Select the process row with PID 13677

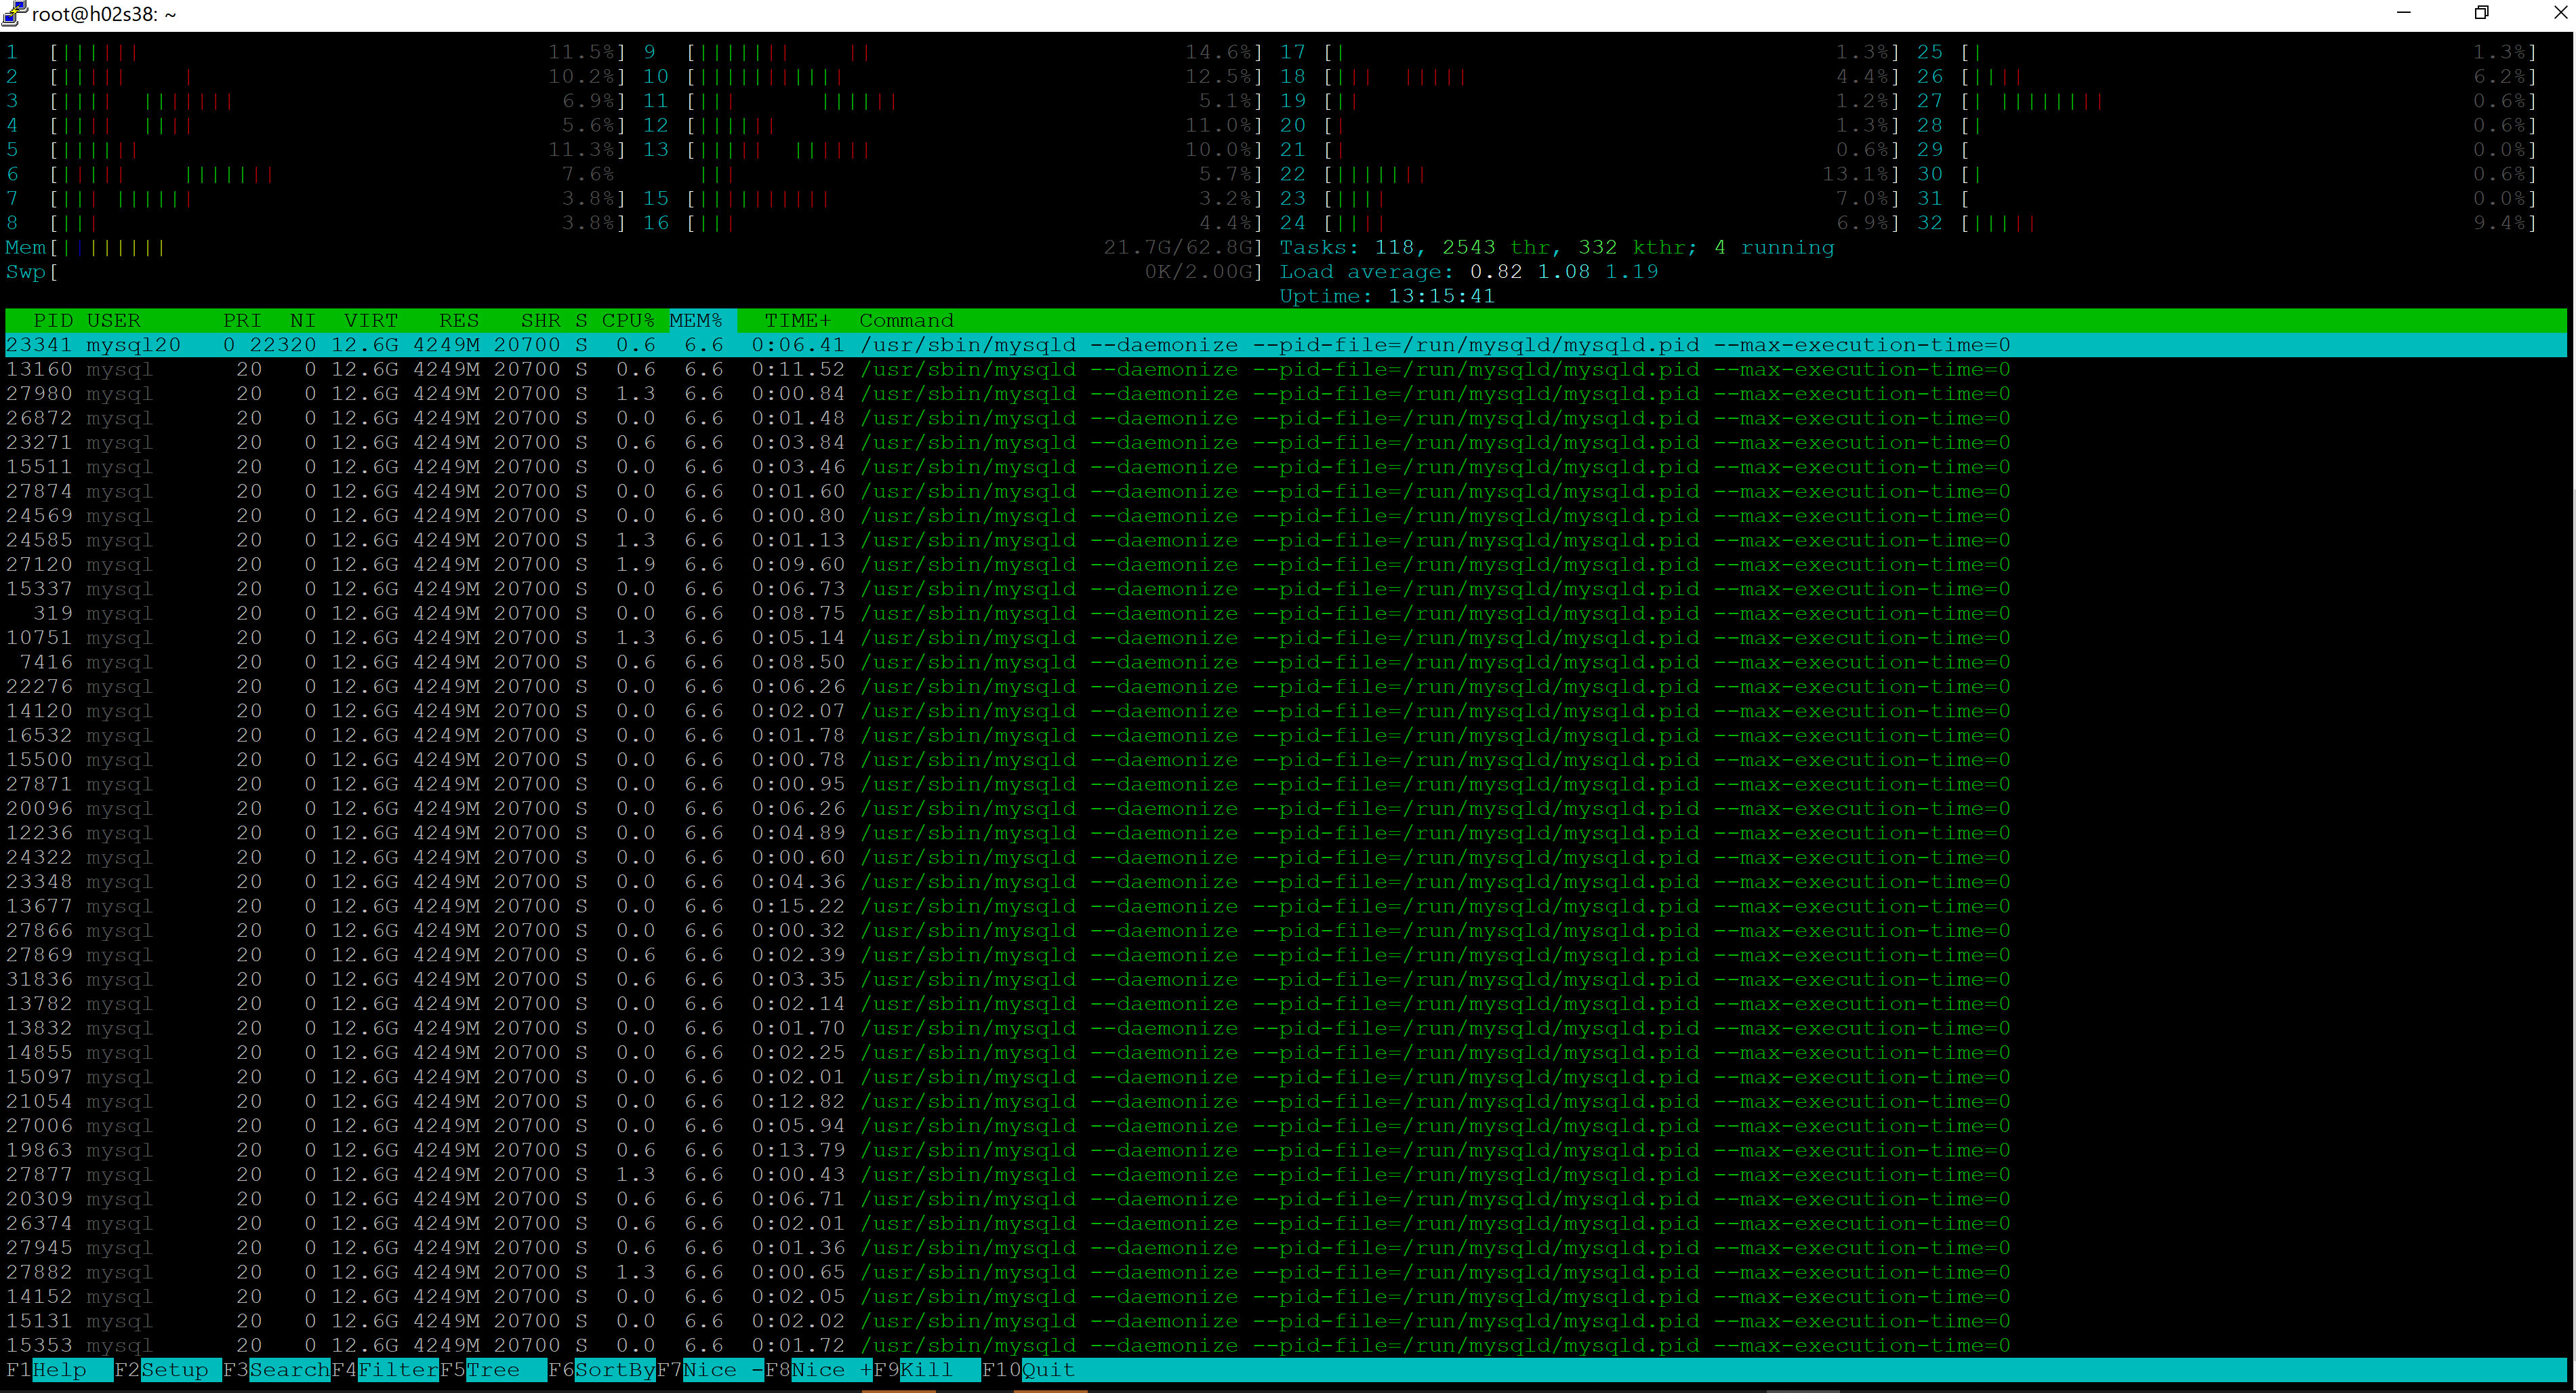(x=1286, y=906)
